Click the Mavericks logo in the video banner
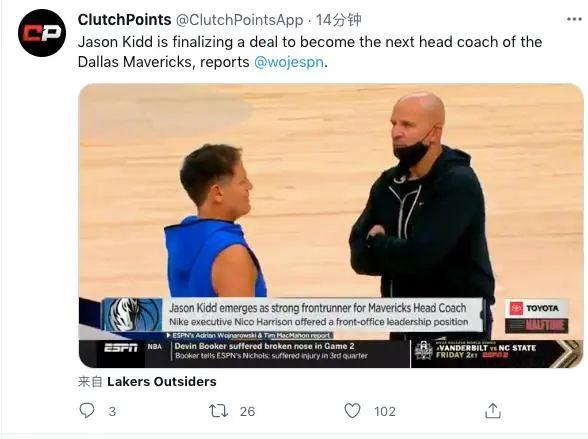This screenshot has height=439, width=588. pos(133,315)
